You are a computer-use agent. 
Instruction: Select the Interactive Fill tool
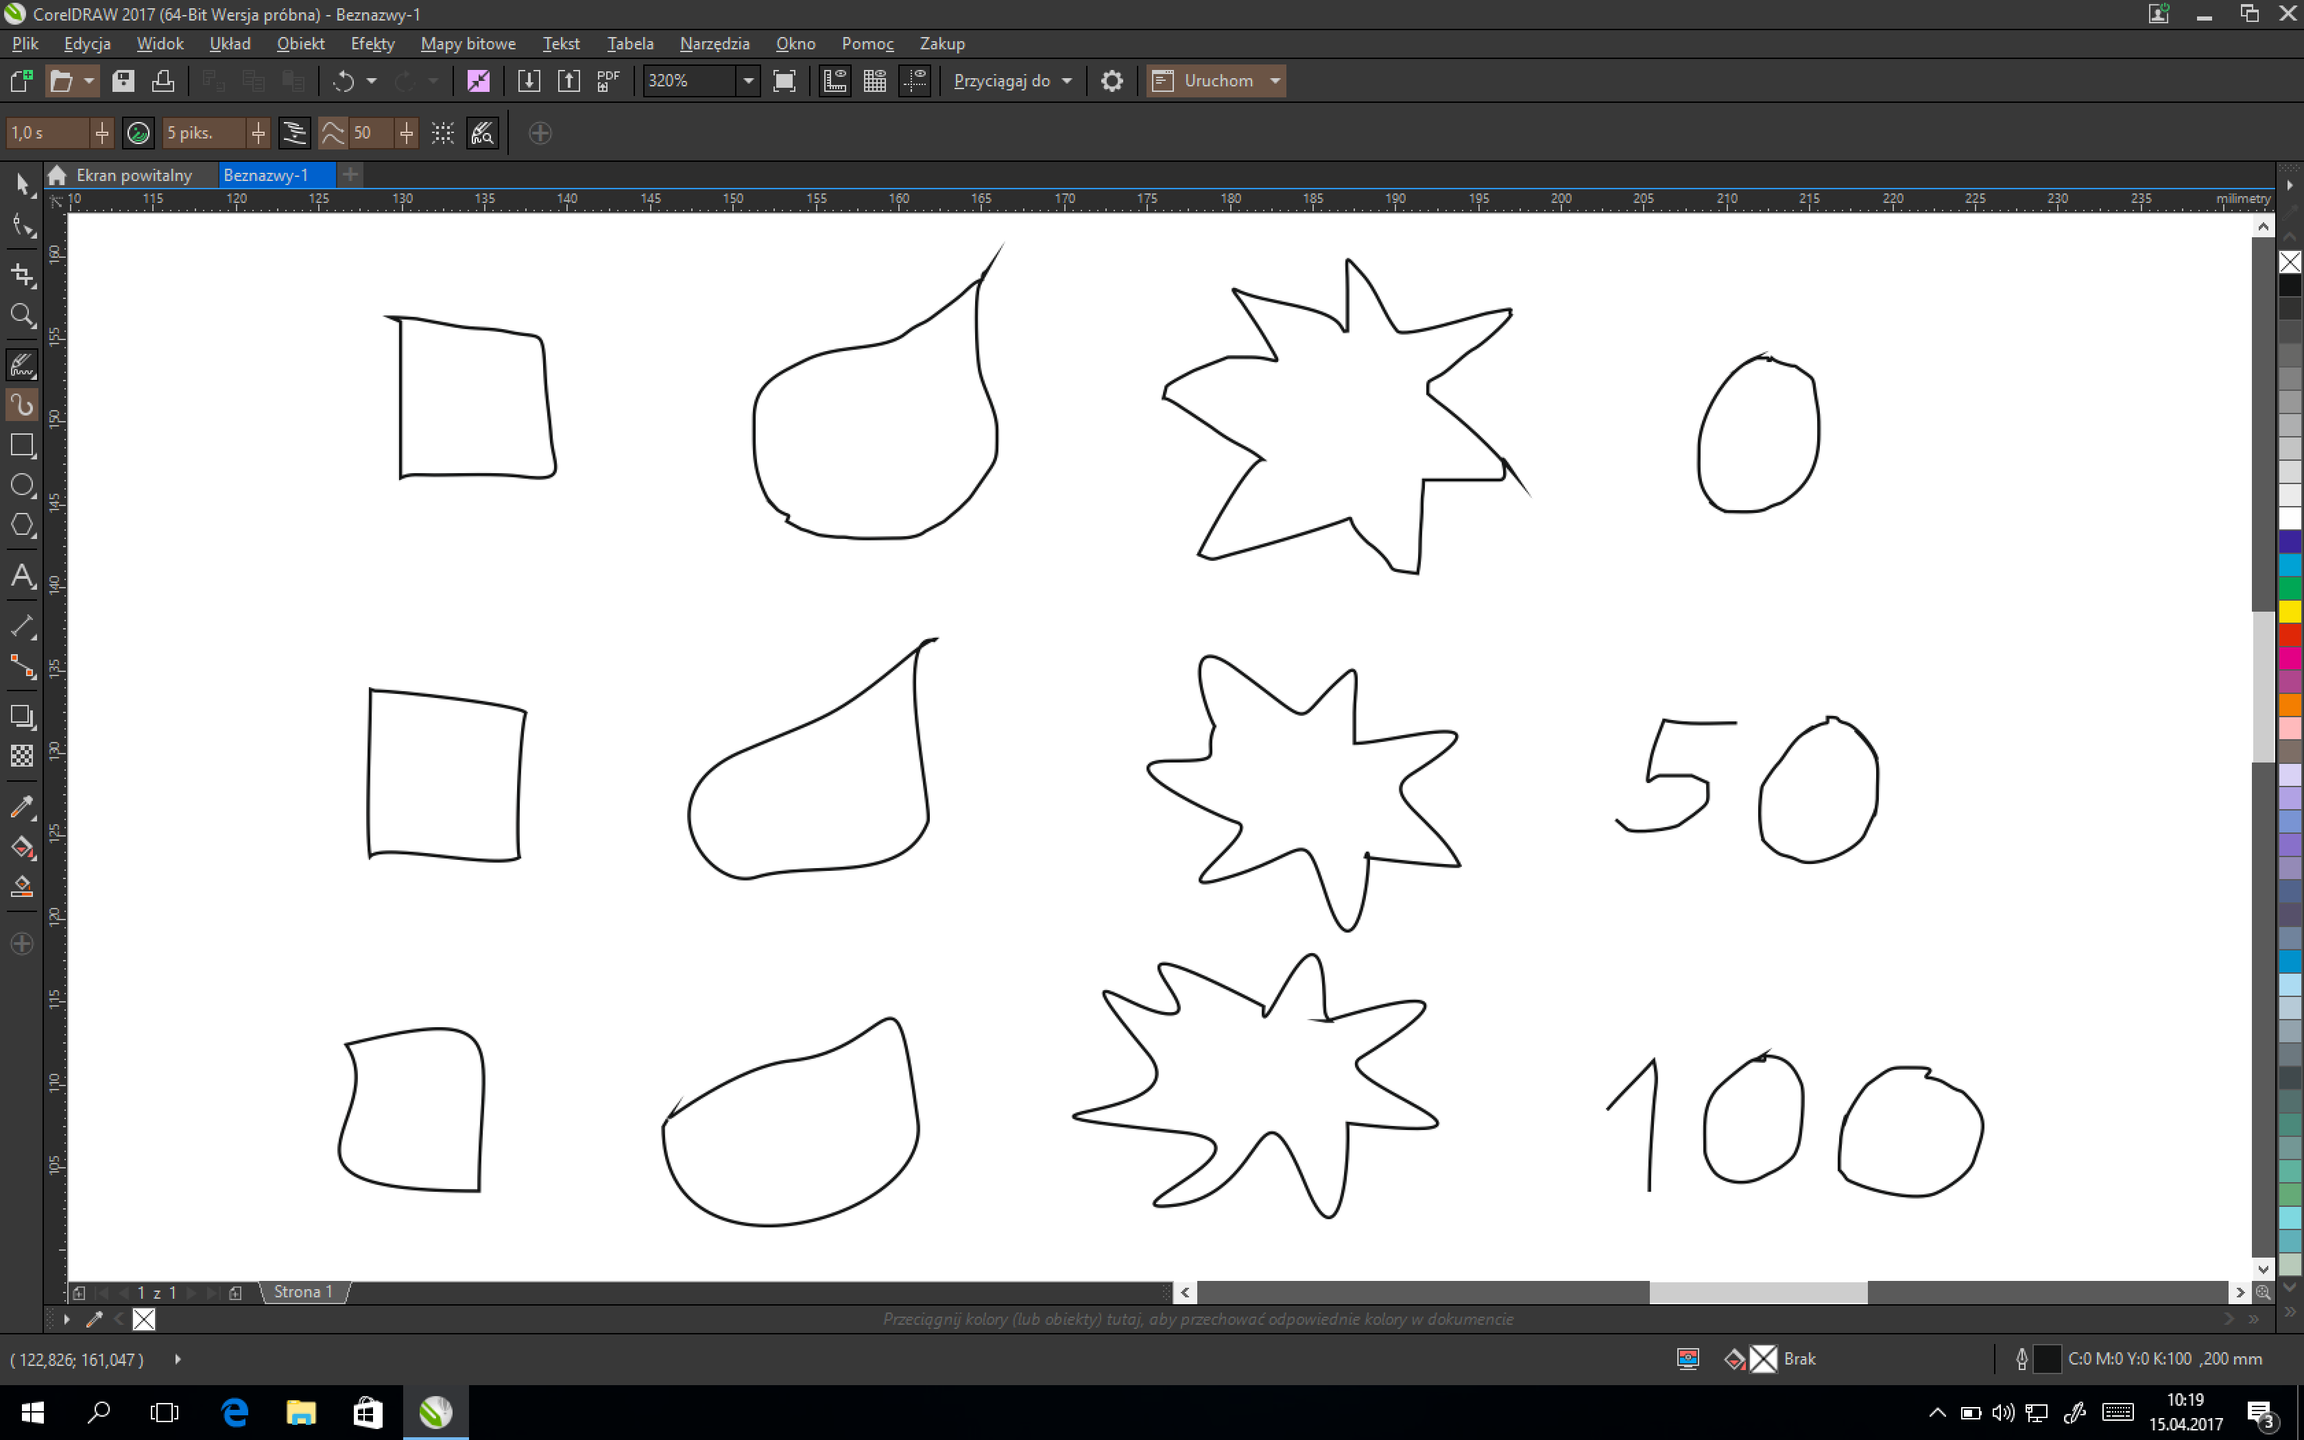(22, 848)
